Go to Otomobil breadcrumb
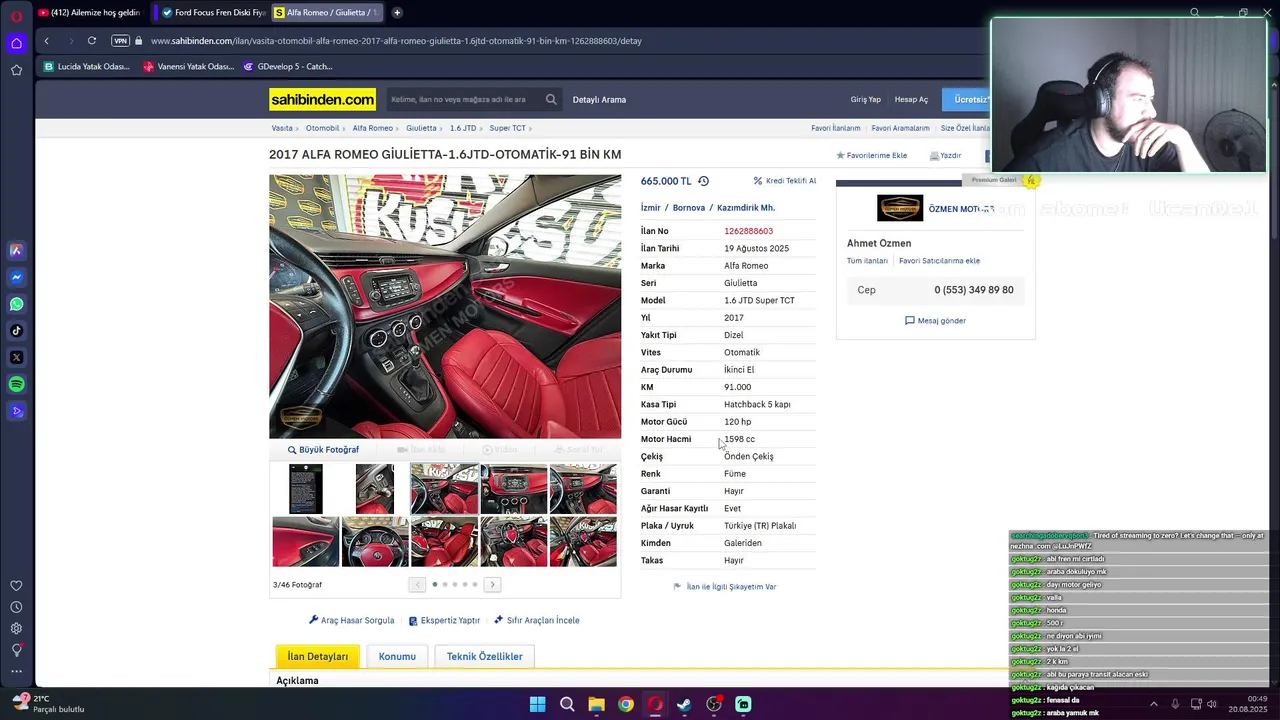Screen dimensions: 1280x720 pos(322,128)
